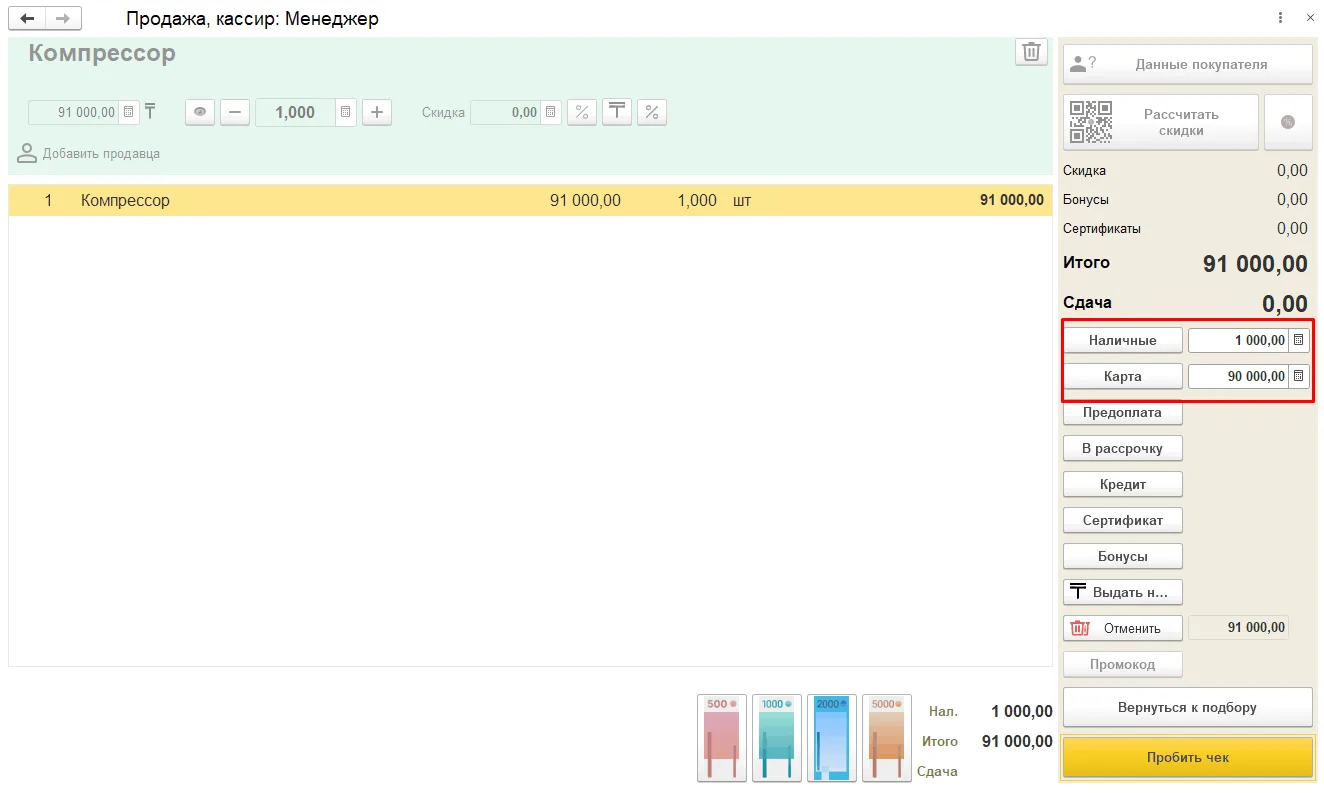Choose Предоплата payment type

(1123, 412)
